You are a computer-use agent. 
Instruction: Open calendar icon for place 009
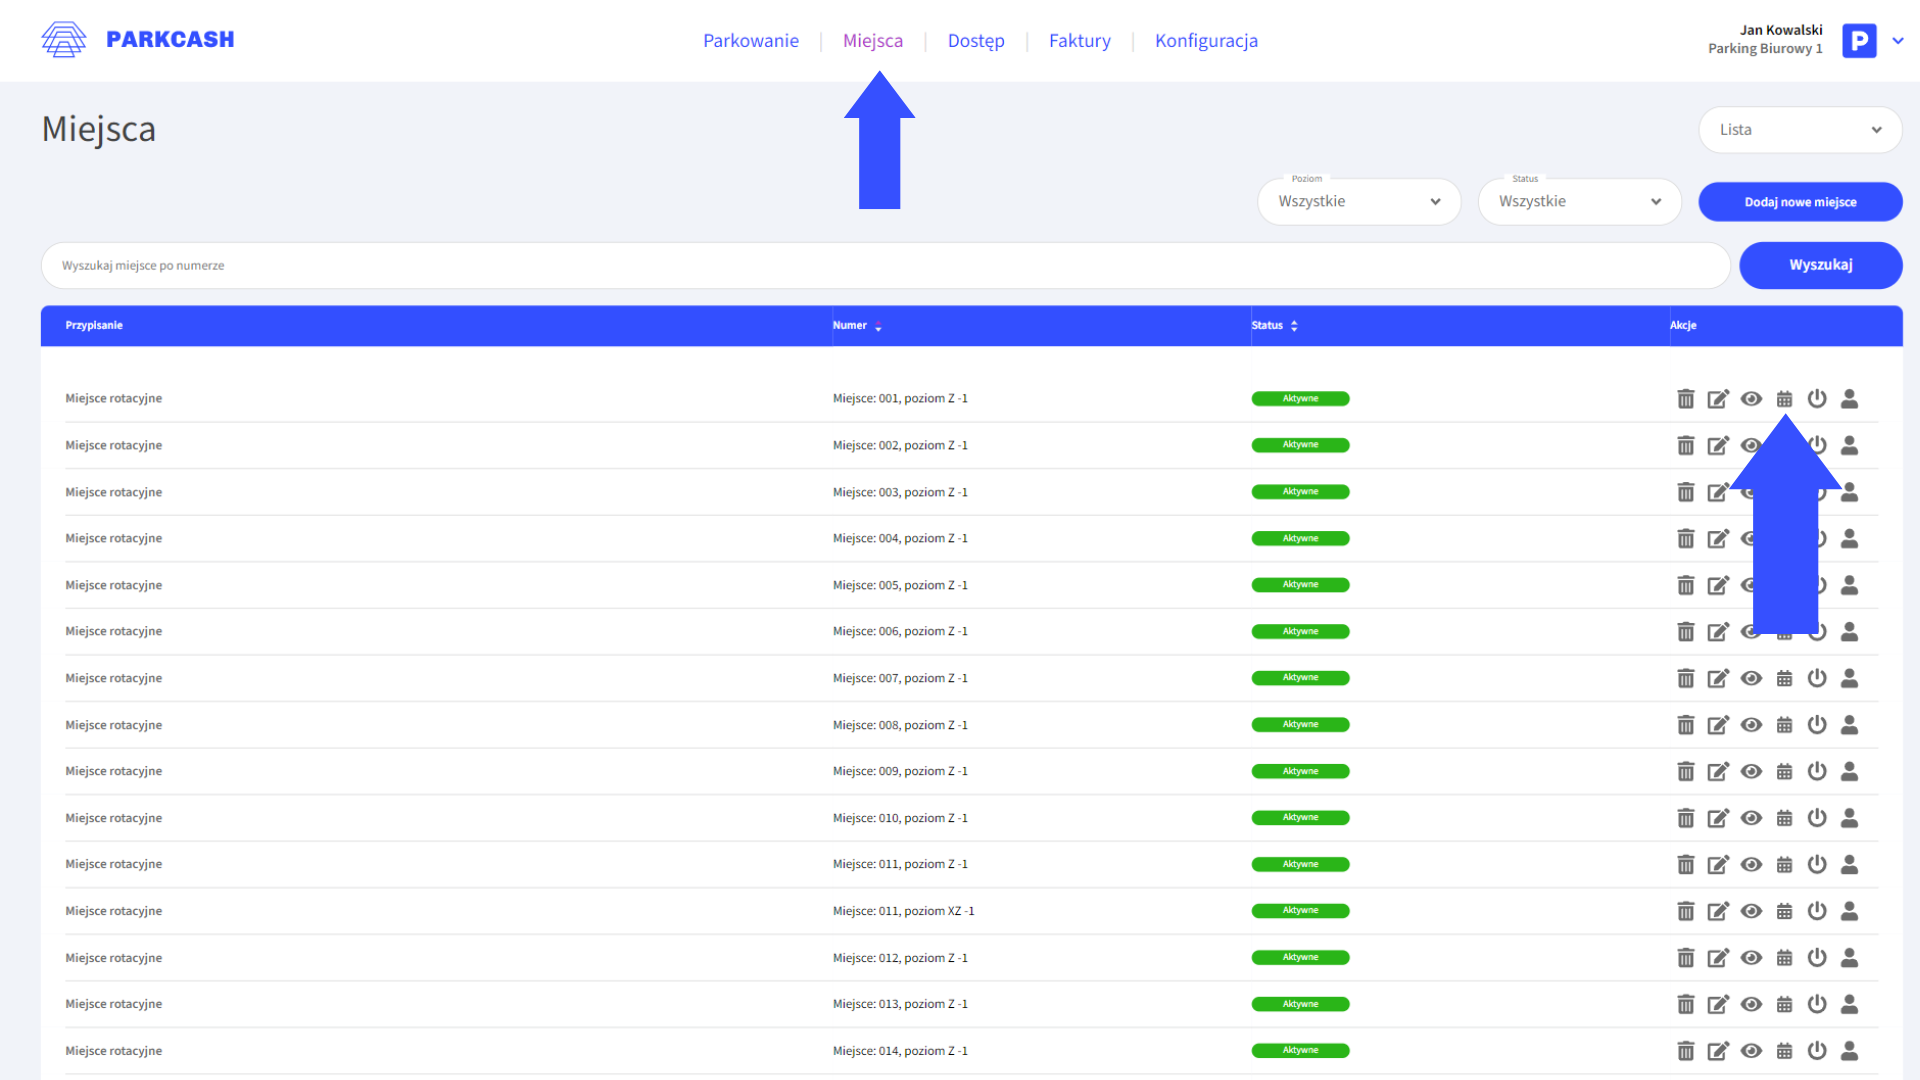(1784, 772)
